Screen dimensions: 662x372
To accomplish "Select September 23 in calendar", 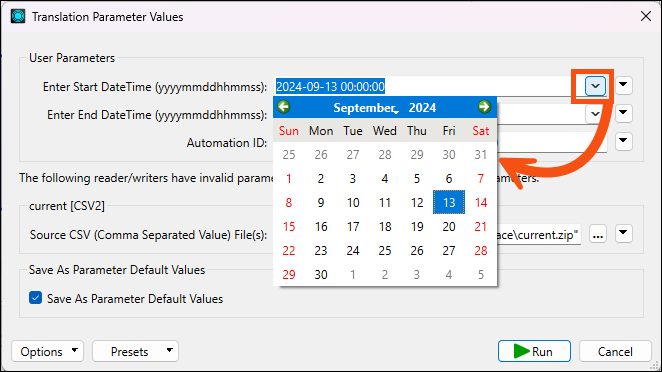I will click(x=321, y=251).
